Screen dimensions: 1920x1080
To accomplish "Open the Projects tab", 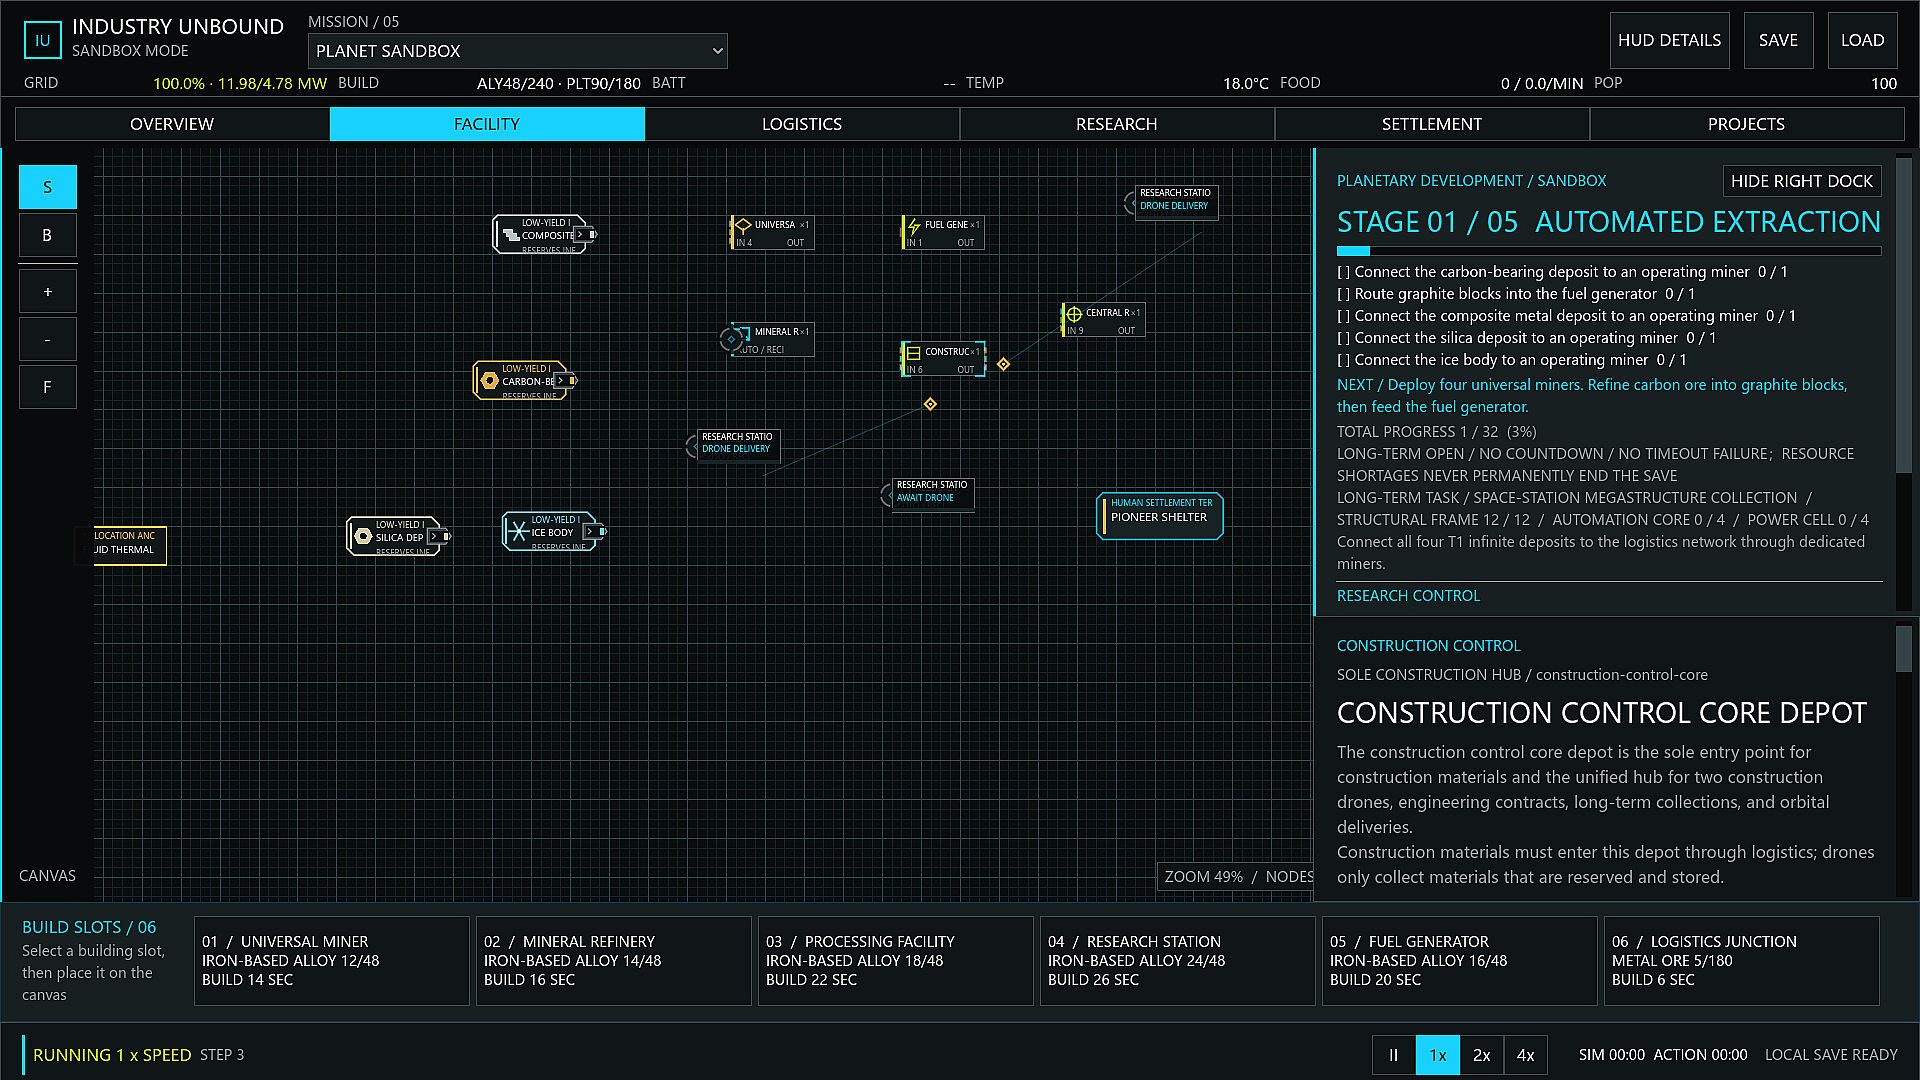I will click(x=1746, y=124).
